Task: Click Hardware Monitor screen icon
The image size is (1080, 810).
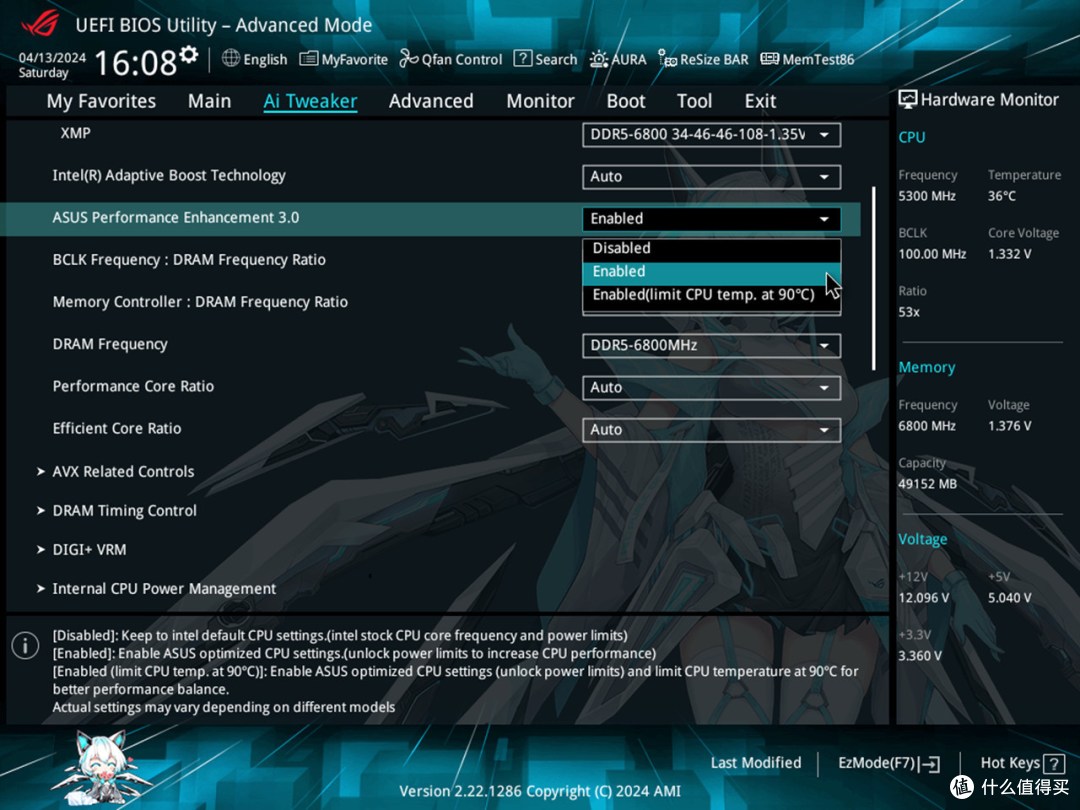Action: point(908,100)
